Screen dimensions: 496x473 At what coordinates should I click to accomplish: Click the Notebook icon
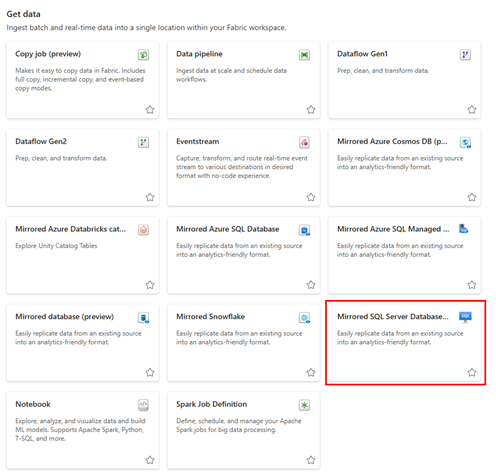[143, 405]
